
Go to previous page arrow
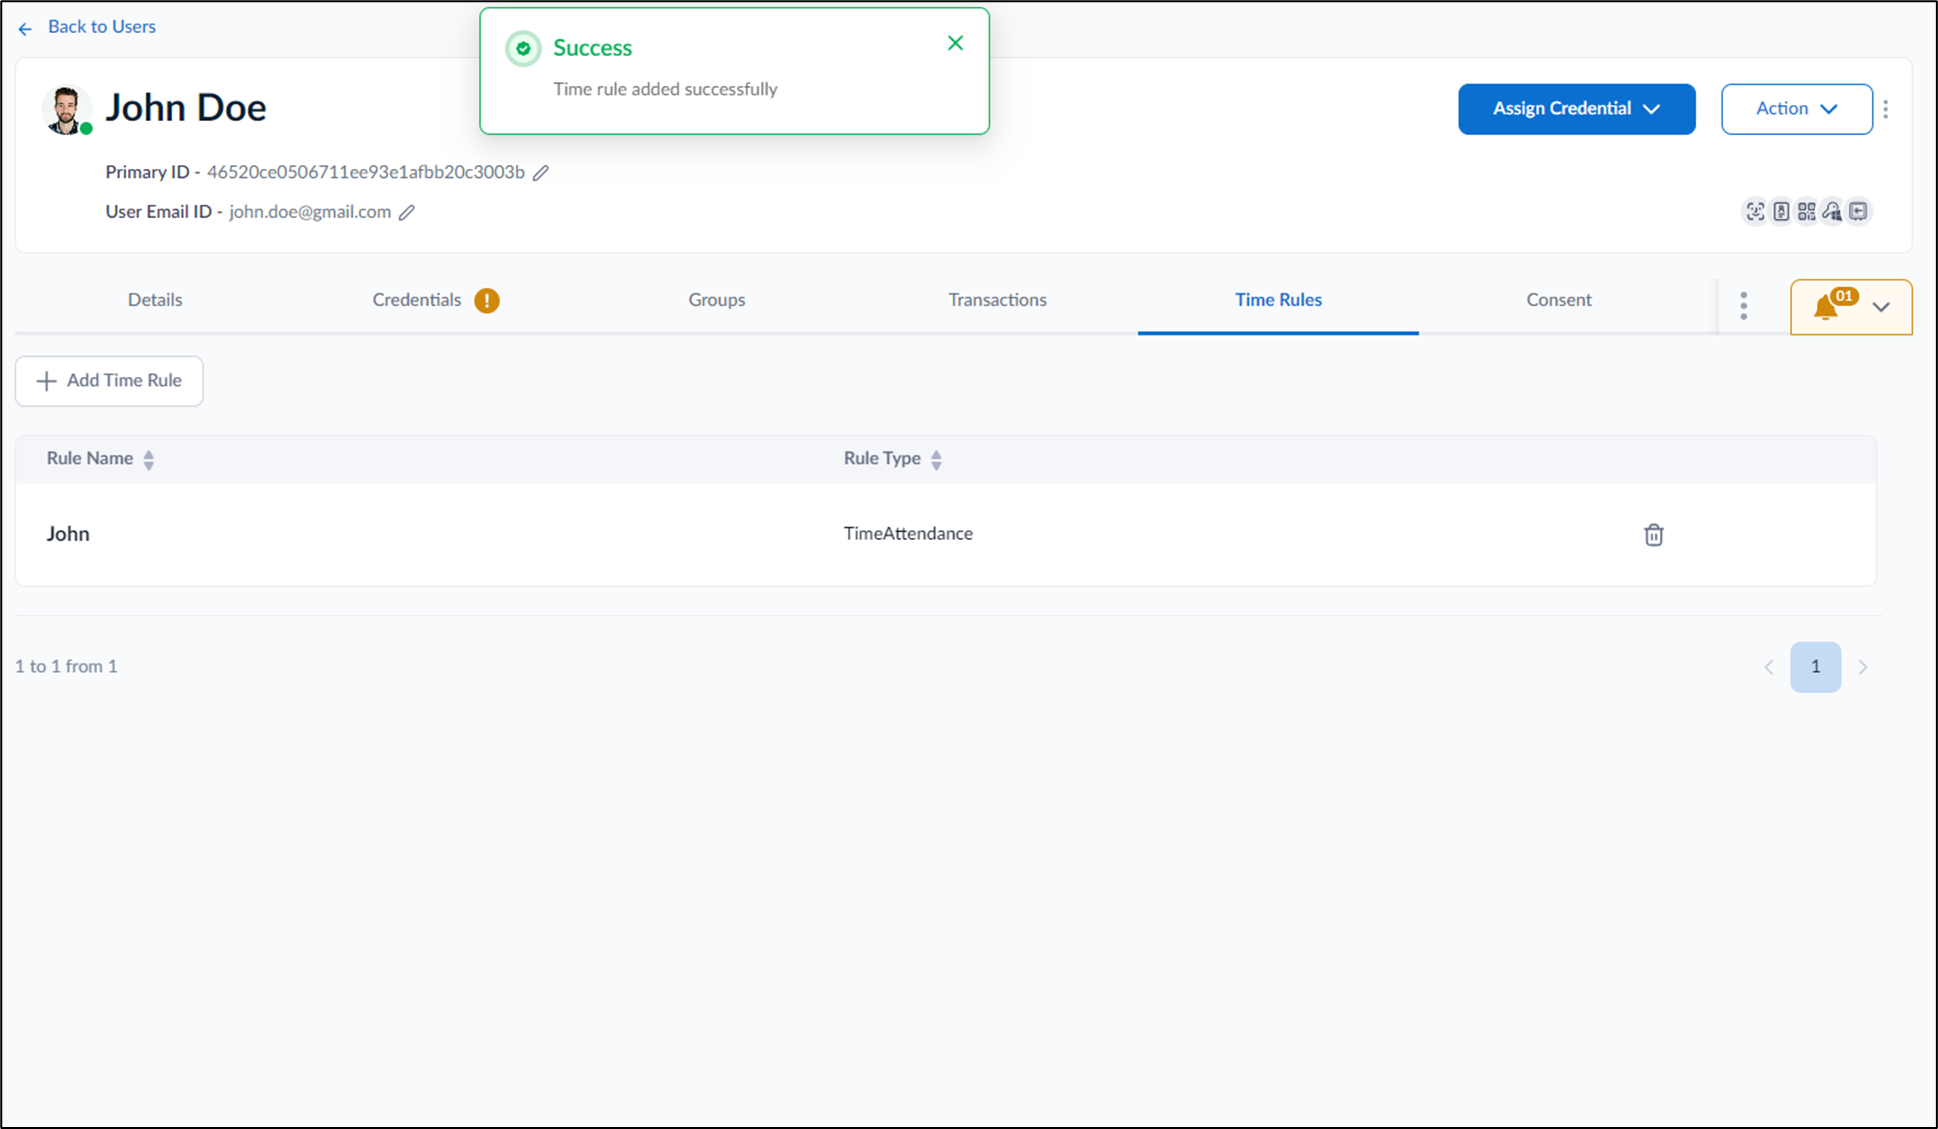coord(1769,667)
